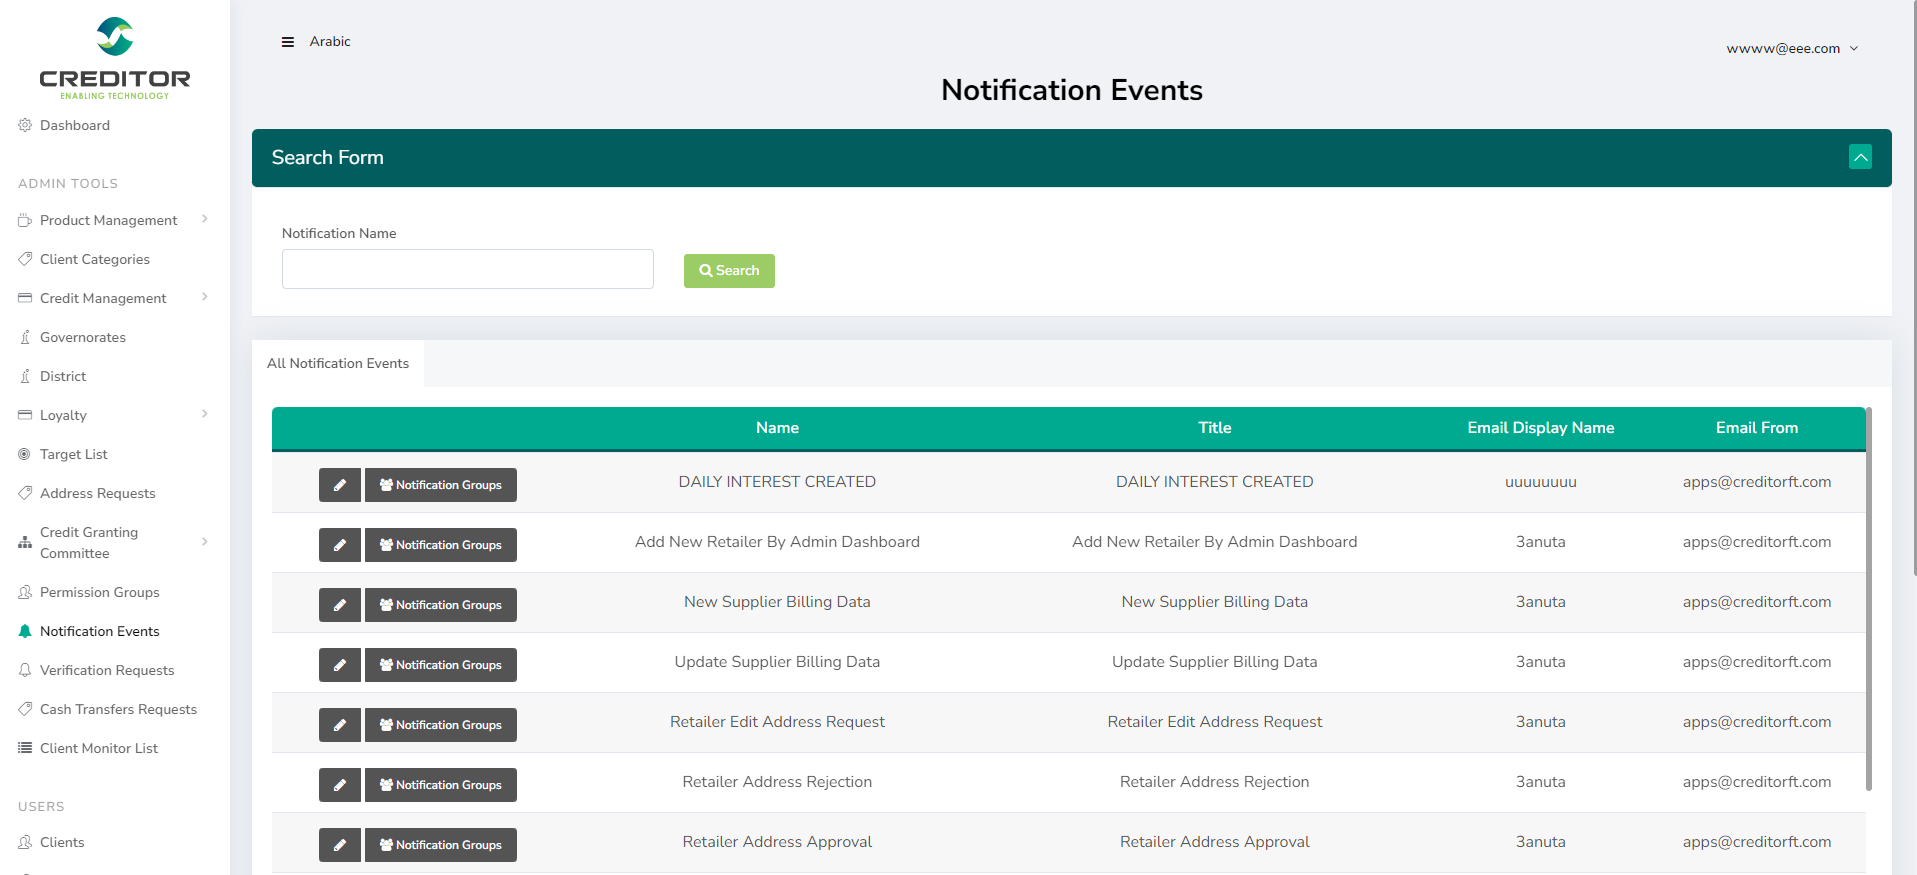Click the table's vertical scrollbar
Viewport: 1917px width, 875px height.
(x=1868, y=600)
